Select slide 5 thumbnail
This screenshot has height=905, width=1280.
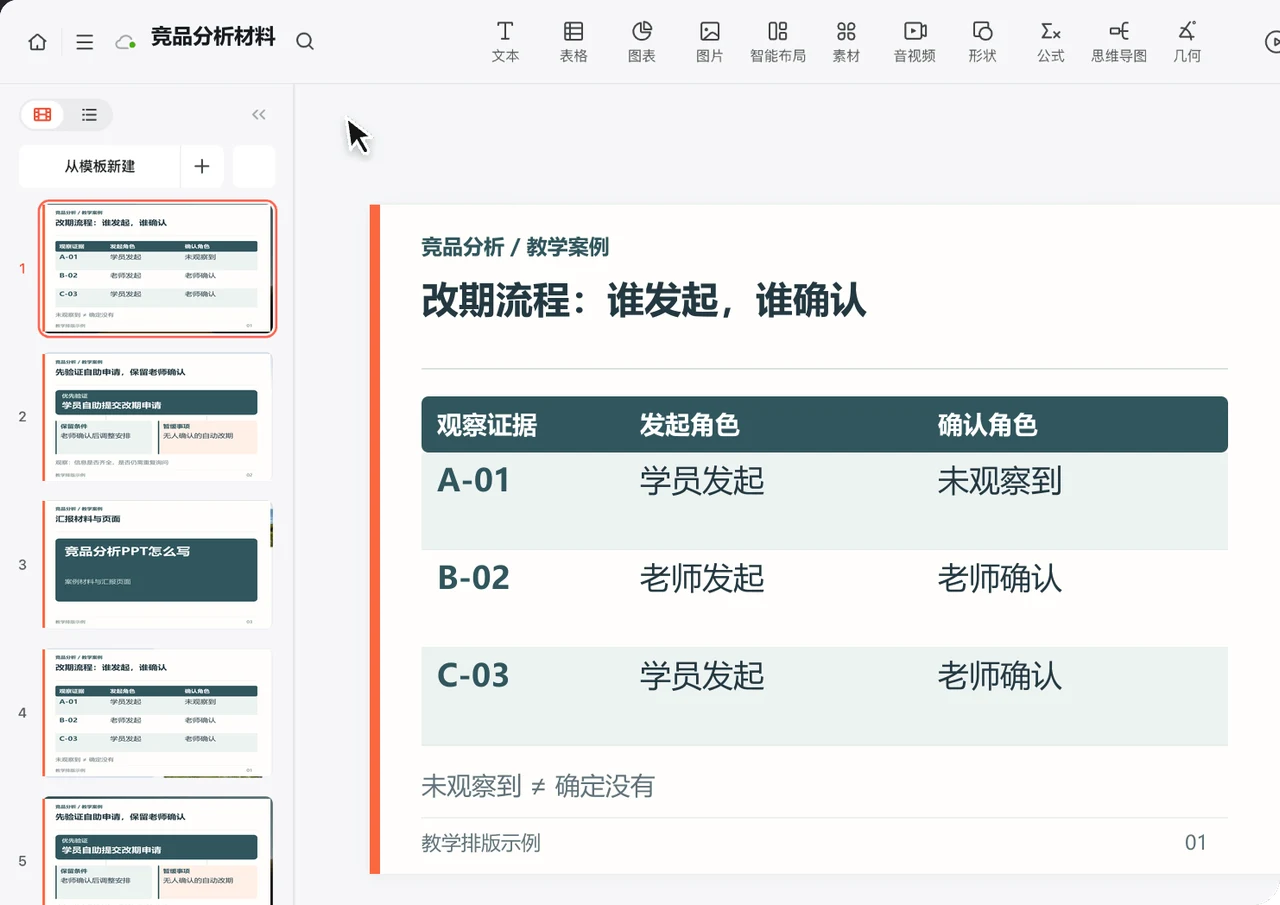point(158,851)
